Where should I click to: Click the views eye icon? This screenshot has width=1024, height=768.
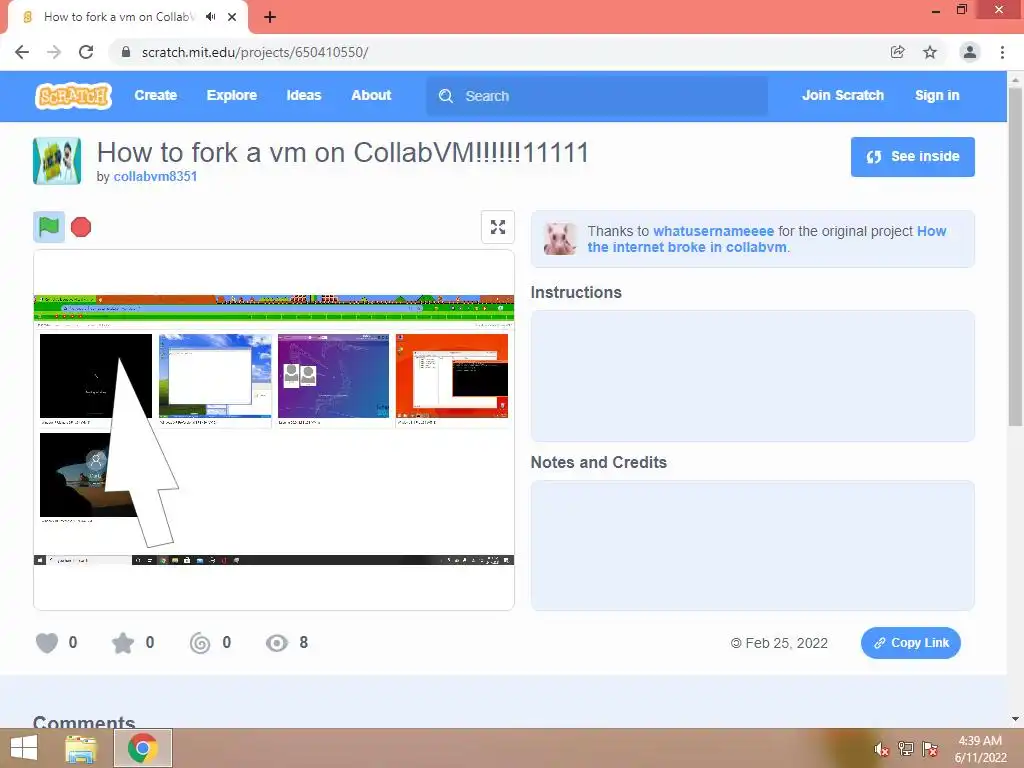(276, 643)
